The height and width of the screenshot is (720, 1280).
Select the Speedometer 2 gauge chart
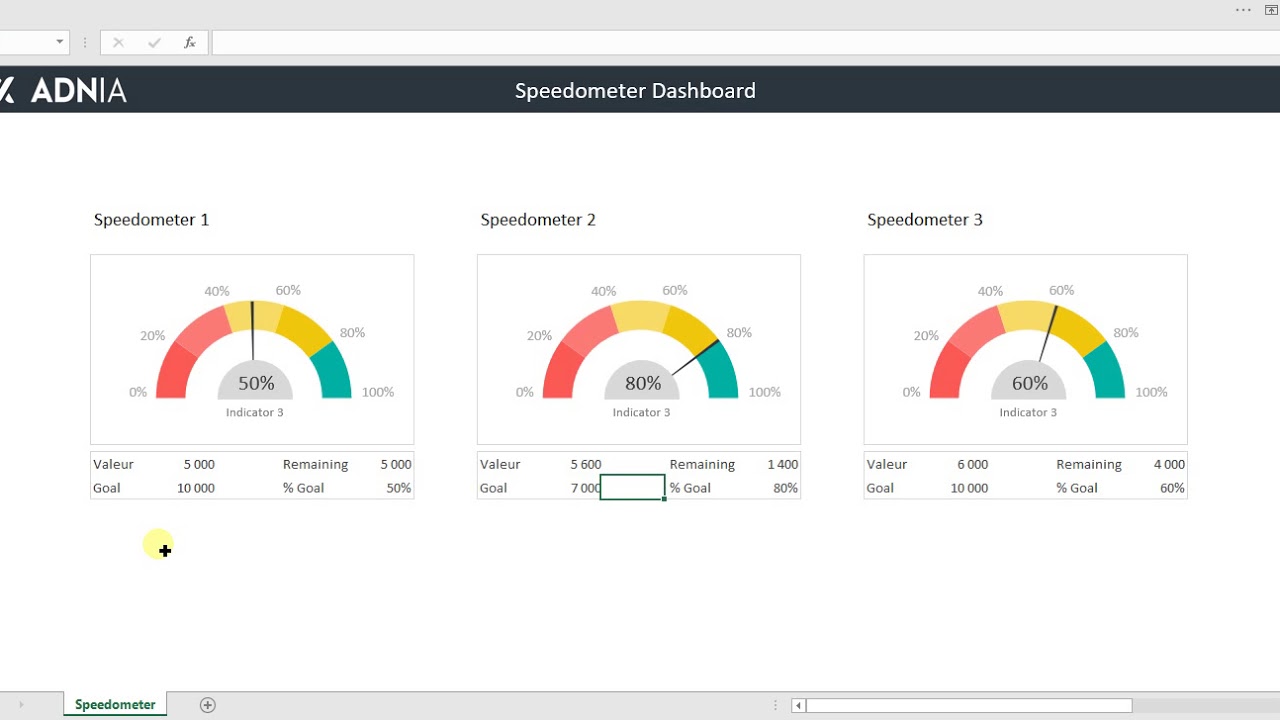pyautogui.click(x=639, y=349)
